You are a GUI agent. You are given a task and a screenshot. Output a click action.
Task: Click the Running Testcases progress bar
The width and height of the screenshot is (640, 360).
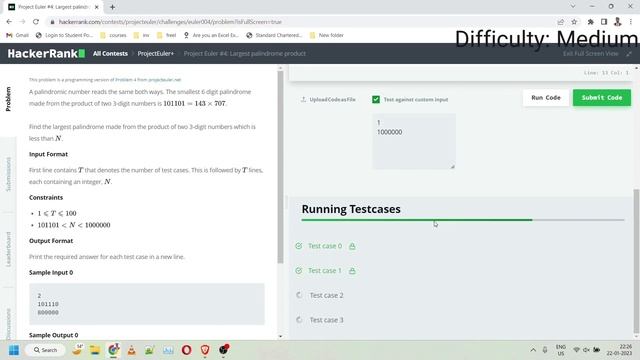coord(463,220)
